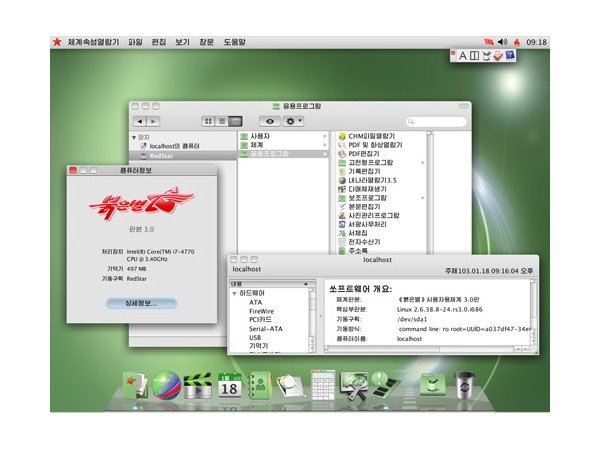
Task: Click the file manager search field
Action: pos(436,122)
